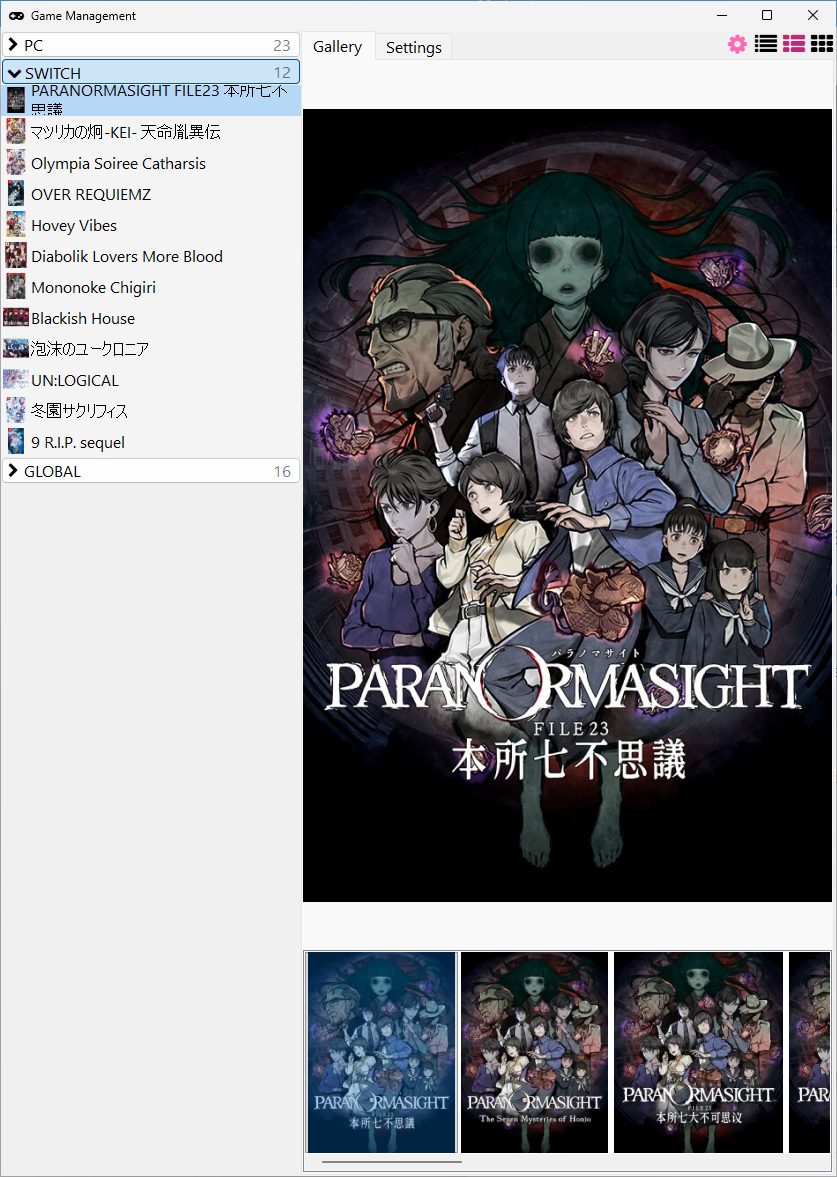This screenshot has width=837, height=1177.
Task: Select マツリカの炯 -KEI- 天命胤異伝 entry text
Action: (x=126, y=133)
